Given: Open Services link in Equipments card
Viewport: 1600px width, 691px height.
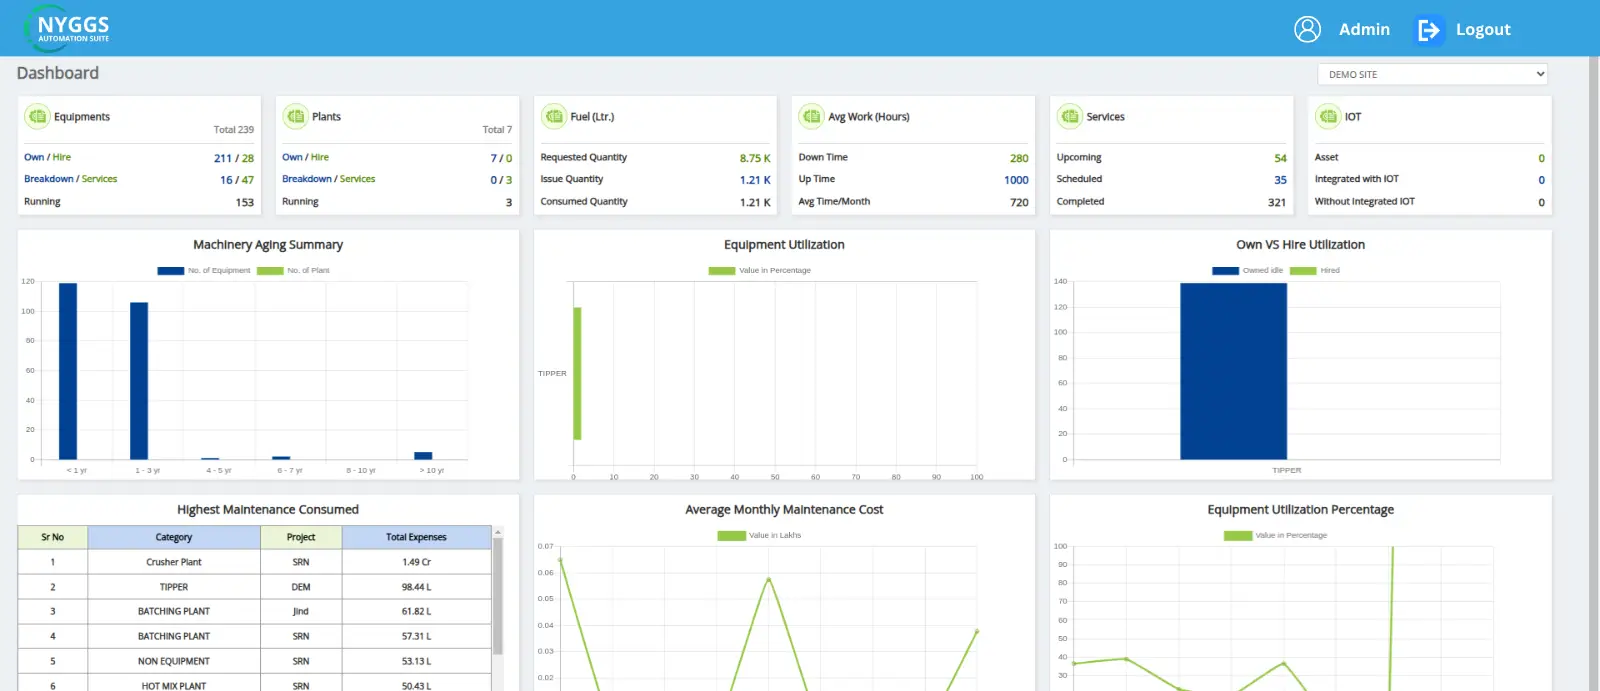Looking at the screenshot, I should pyautogui.click(x=99, y=179).
